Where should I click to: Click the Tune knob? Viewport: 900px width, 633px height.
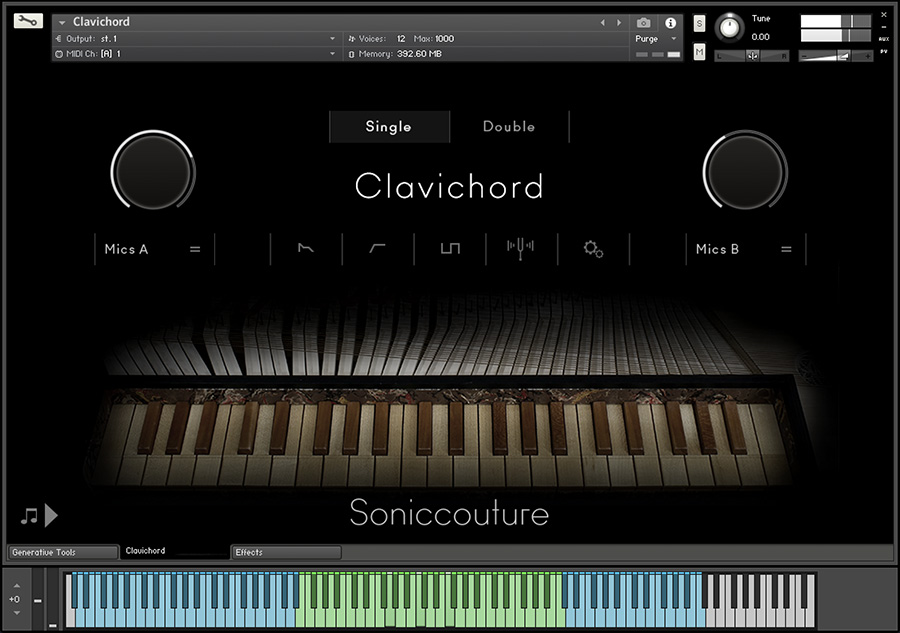[729, 28]
